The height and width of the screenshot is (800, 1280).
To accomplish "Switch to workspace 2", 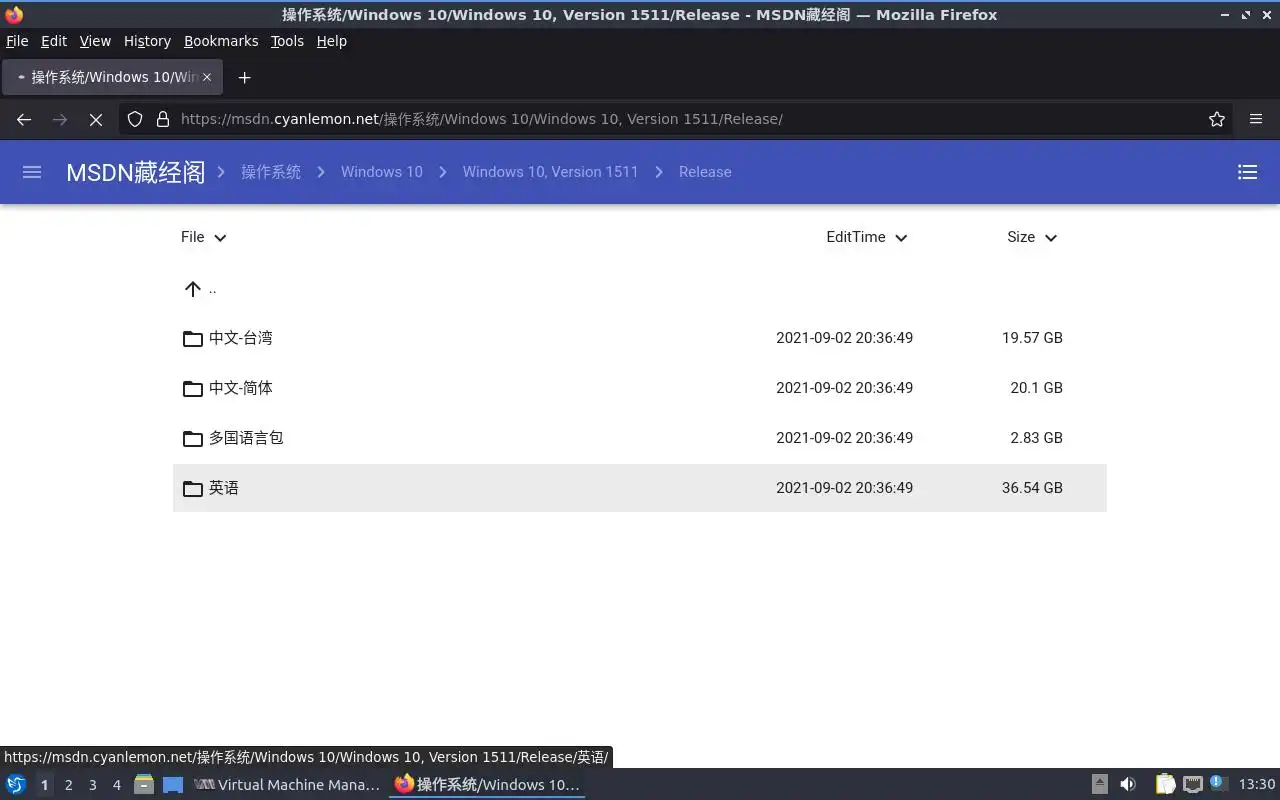I will (x=68, y=785).
